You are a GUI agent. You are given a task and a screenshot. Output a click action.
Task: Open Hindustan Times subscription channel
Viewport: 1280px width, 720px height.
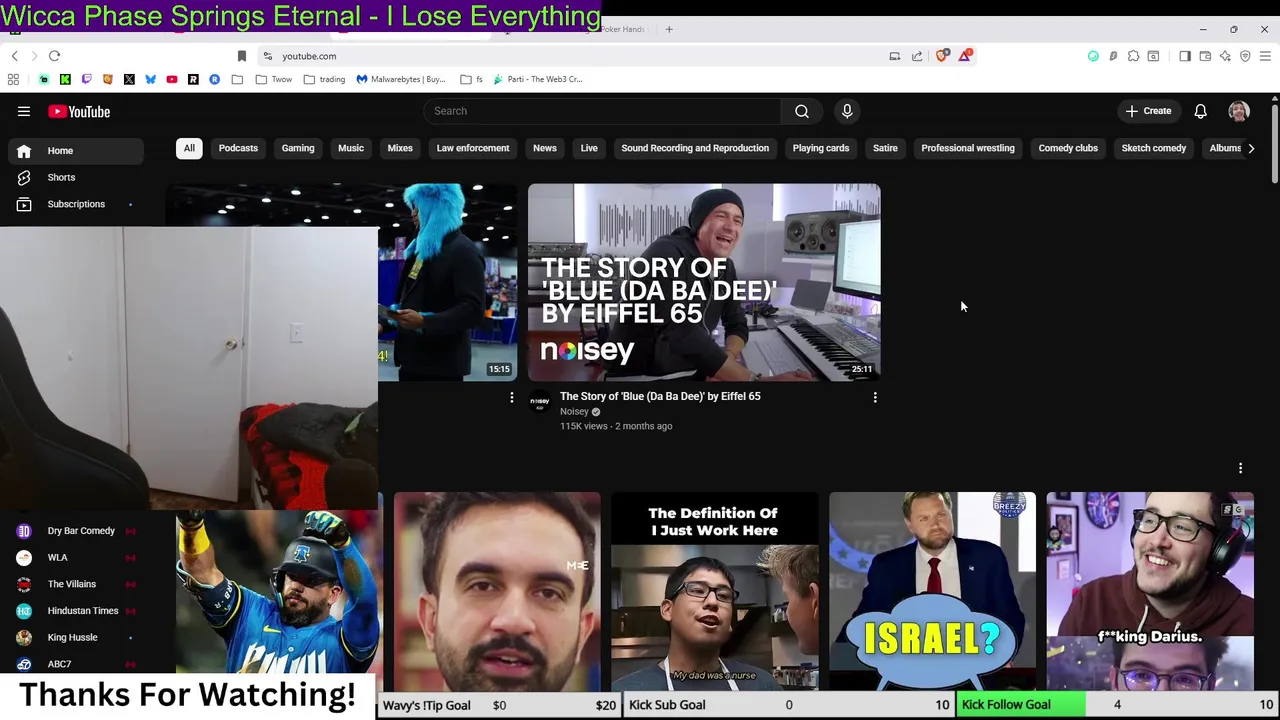[x=77, y=611]
